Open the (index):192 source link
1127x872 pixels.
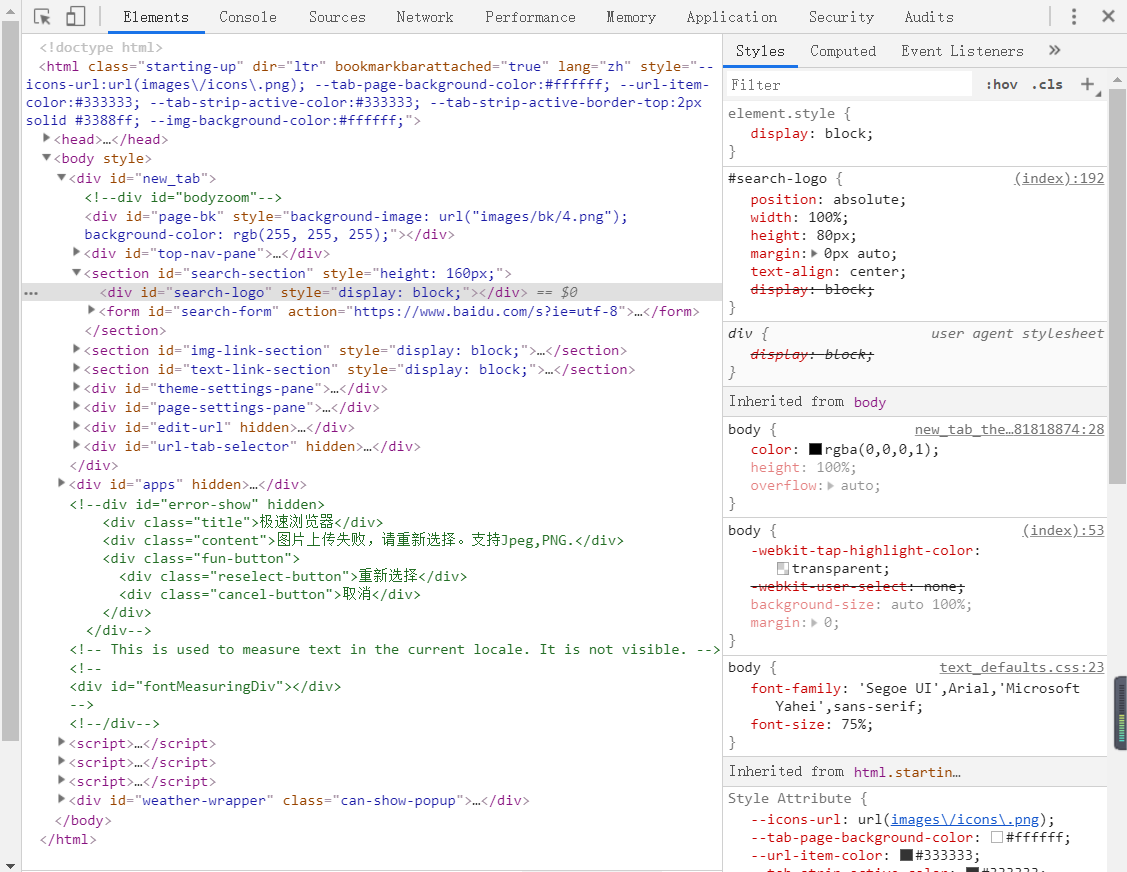point(1059,178)
